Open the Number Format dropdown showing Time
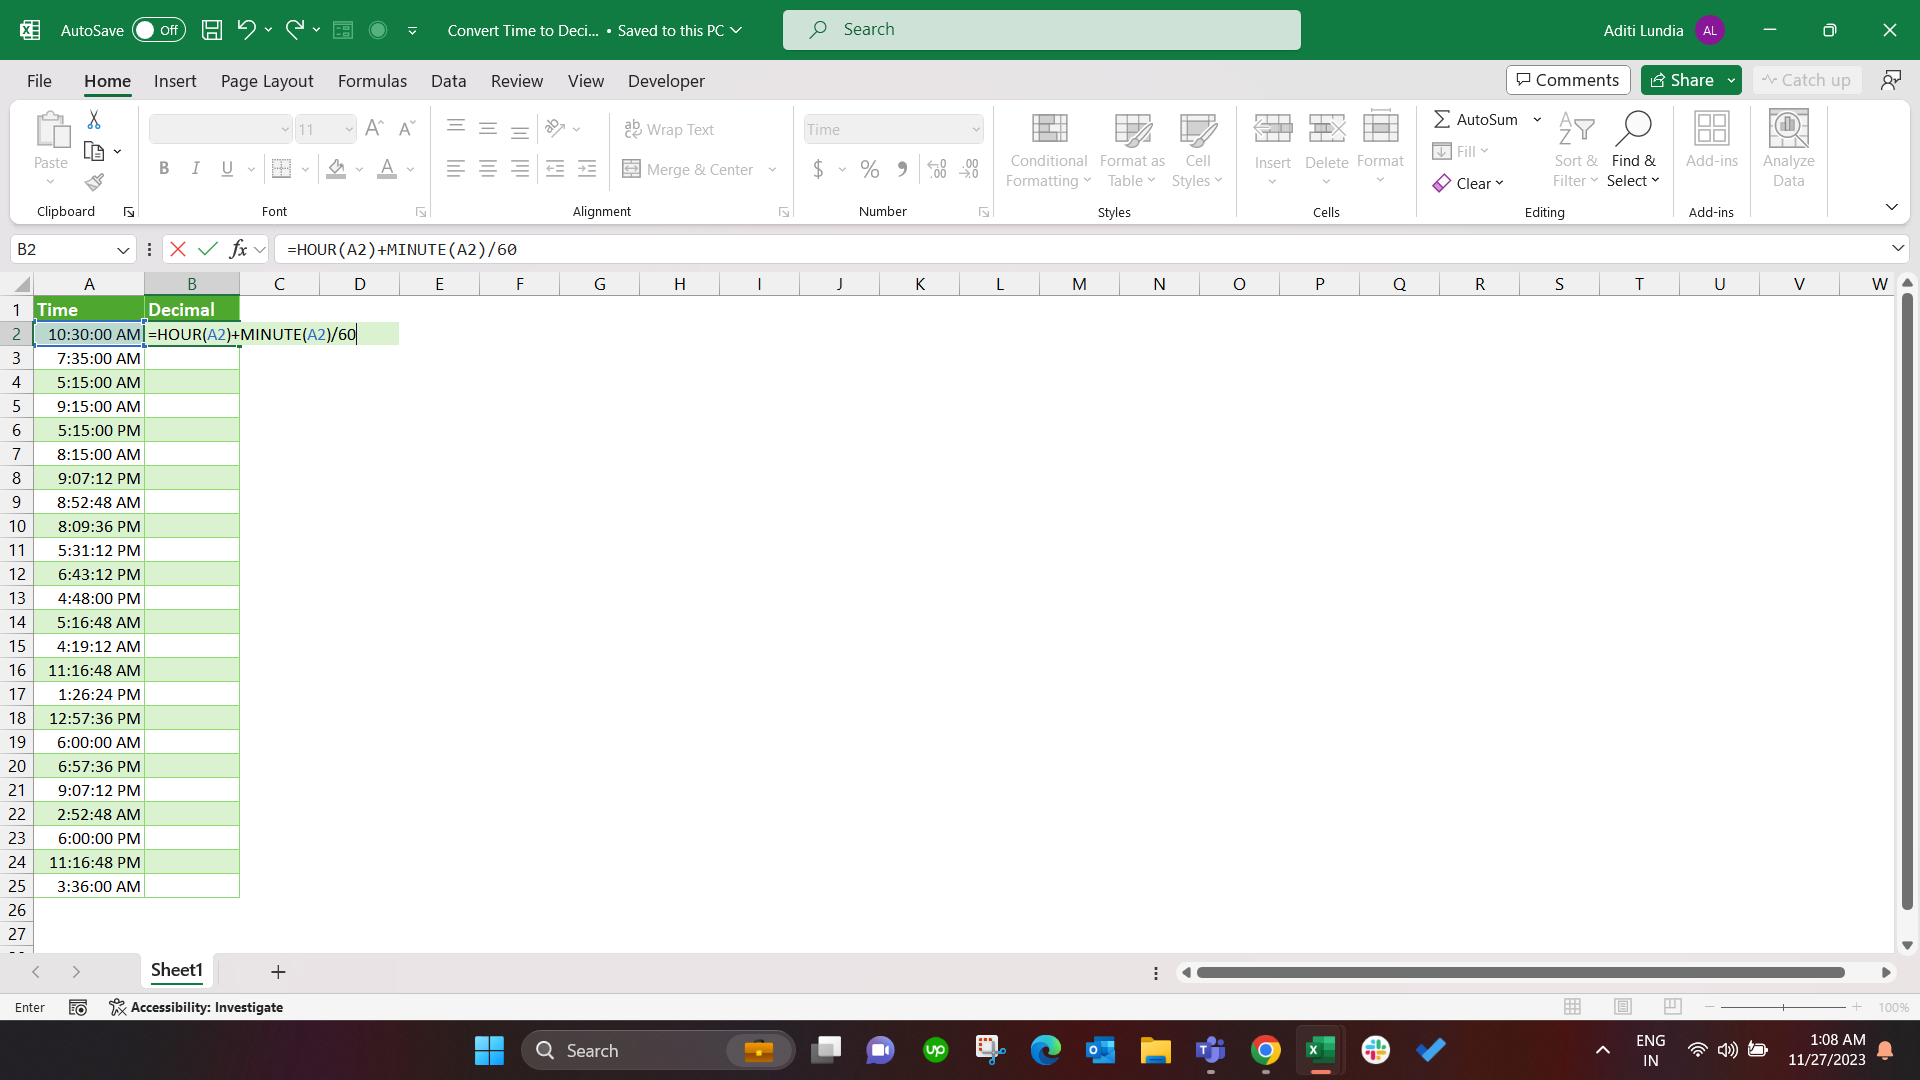Screen dimensions: 1920x1080 coord(976,129)
